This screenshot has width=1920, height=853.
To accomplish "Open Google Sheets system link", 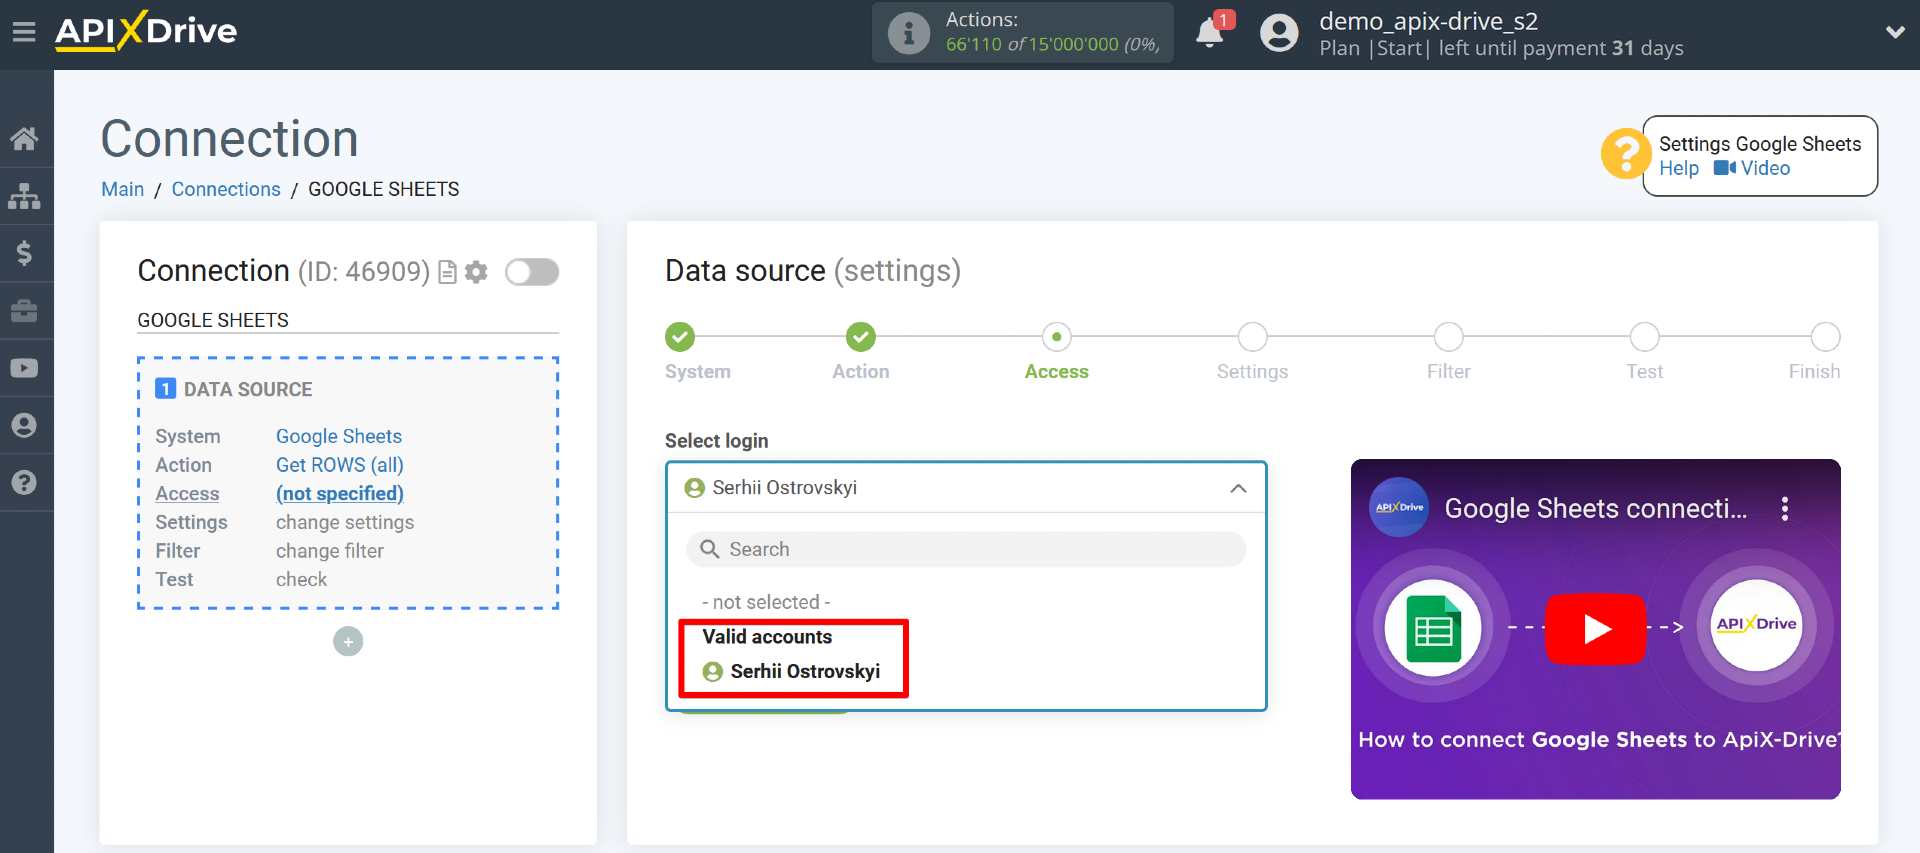I will click(339, 436).
